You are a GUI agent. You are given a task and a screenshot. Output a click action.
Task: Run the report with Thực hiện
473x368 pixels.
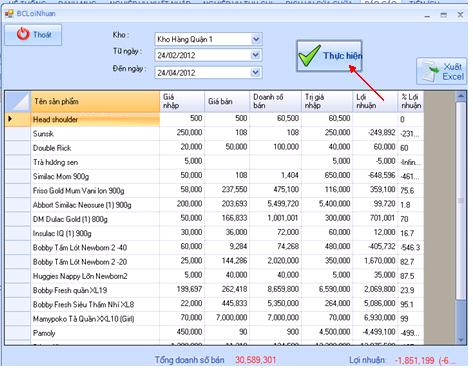pos(329,56)
